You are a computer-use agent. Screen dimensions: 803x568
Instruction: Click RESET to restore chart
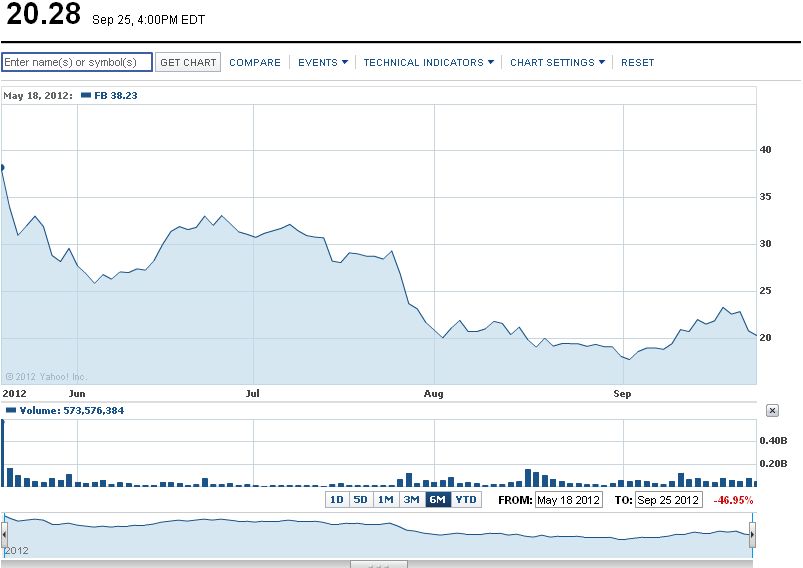click(638, 62)
